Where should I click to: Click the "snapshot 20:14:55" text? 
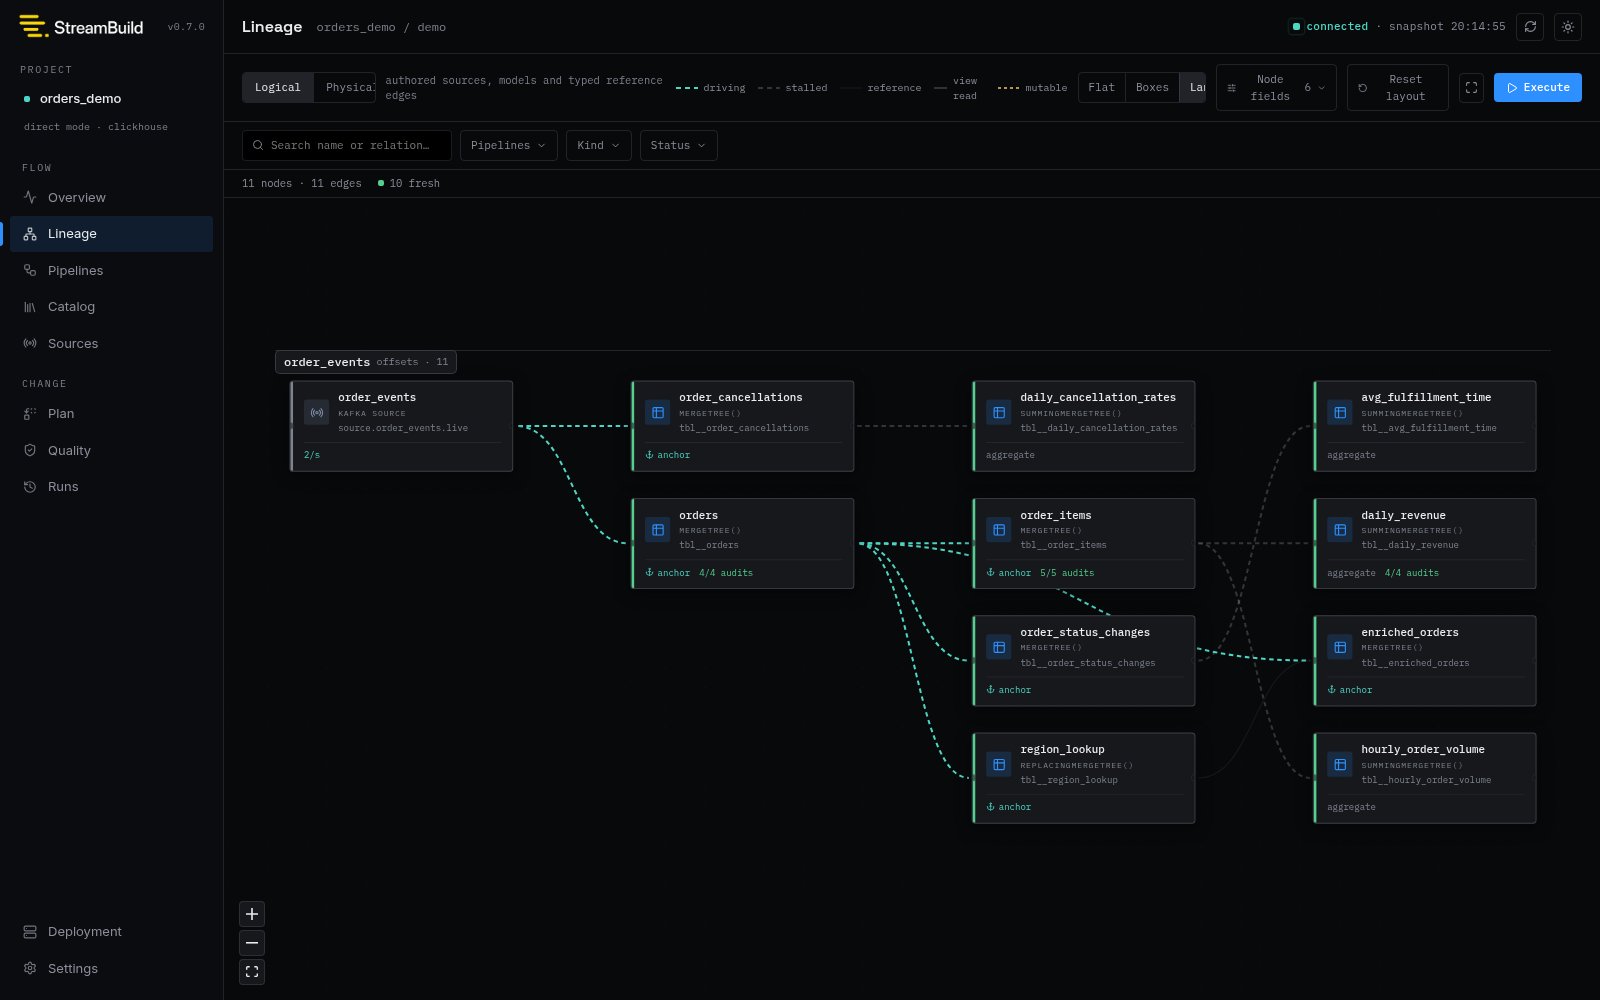[x=1447, y=27]
